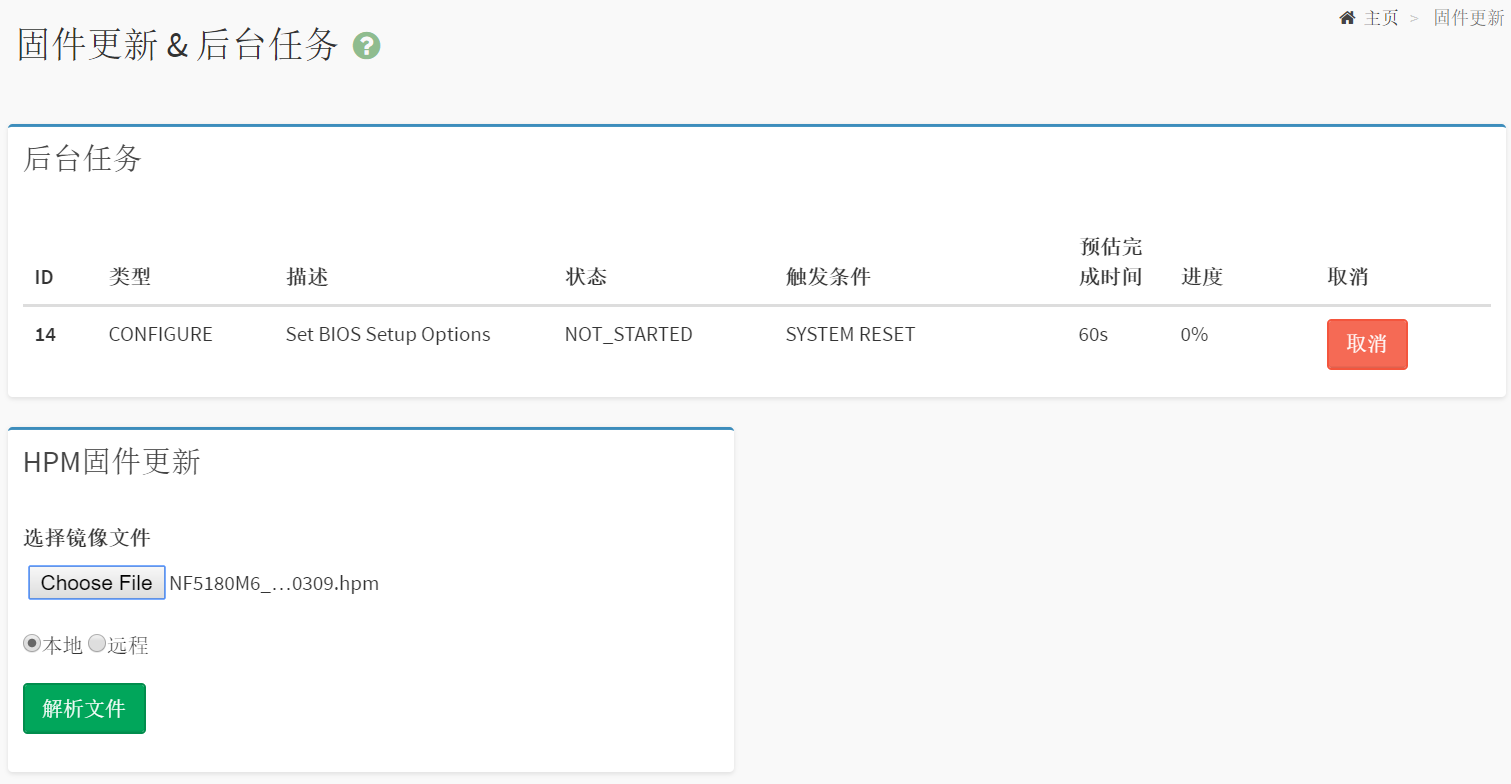Click the 进度 column header
The height and width of the screenshot is (784, 1511).
point(1202,277)
